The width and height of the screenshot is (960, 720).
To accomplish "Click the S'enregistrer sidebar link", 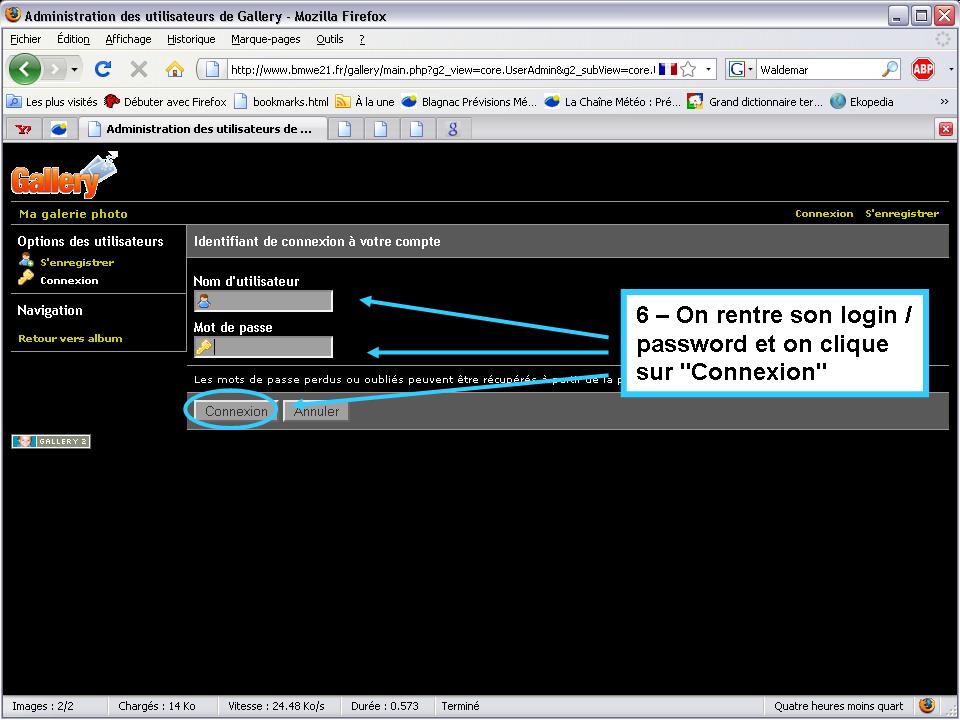I will click(77, 262).
